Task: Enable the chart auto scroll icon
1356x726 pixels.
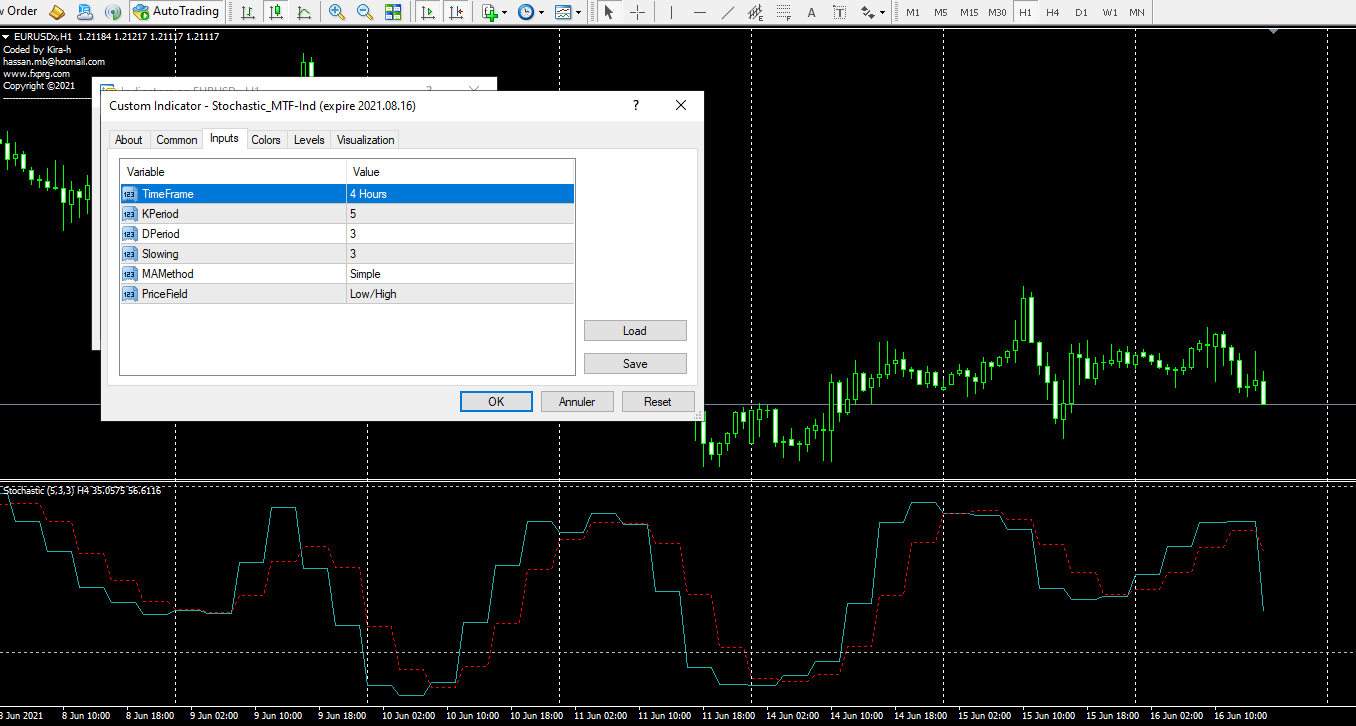Action: click(x=428, y=12)
